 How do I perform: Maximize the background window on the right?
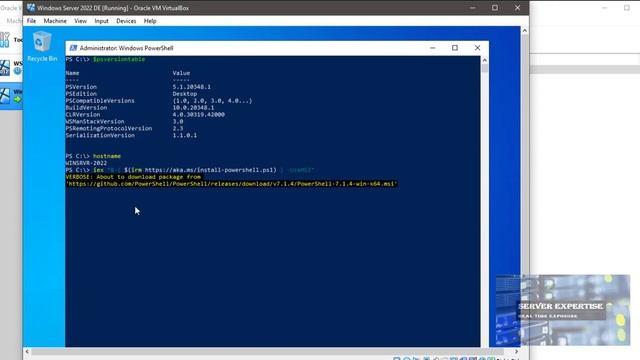click(x=627, y=7)
